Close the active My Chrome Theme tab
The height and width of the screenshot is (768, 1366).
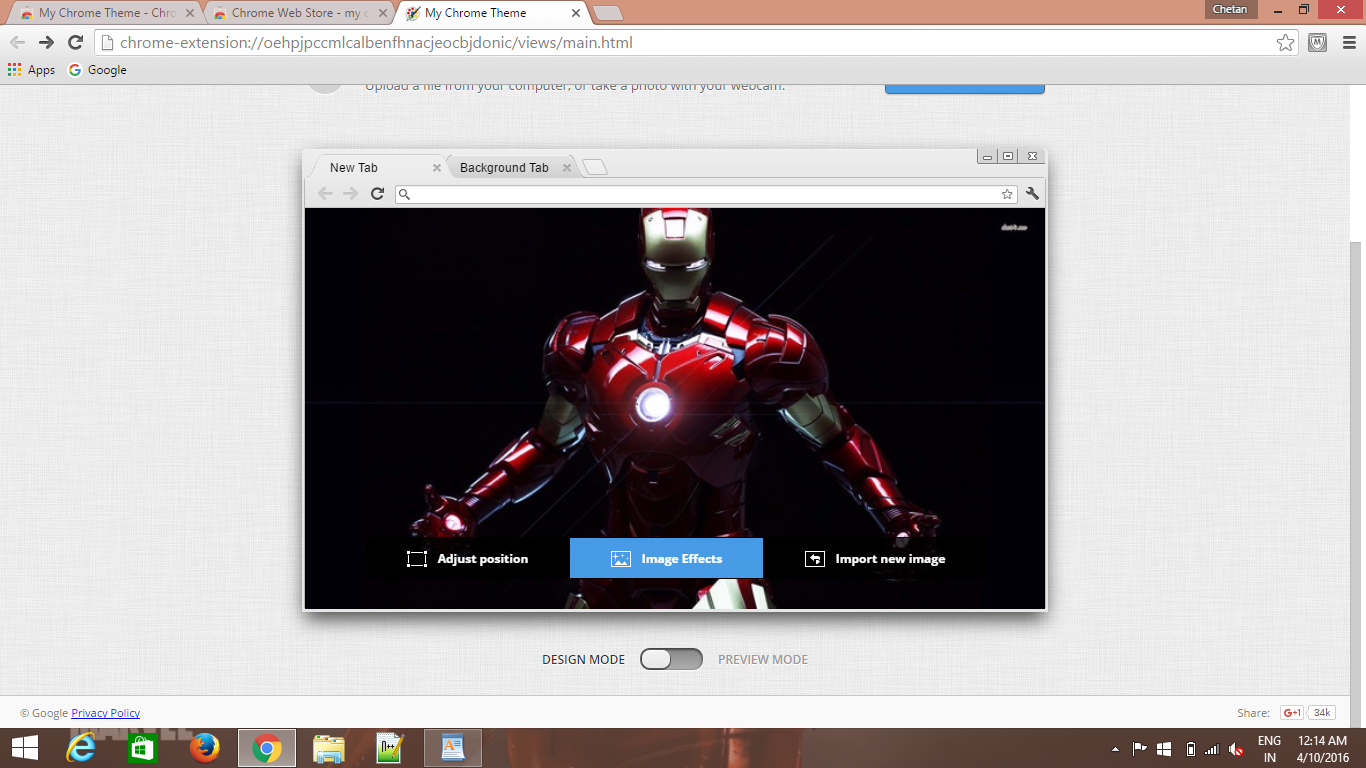pyautogui.click(x=575, y=13)
